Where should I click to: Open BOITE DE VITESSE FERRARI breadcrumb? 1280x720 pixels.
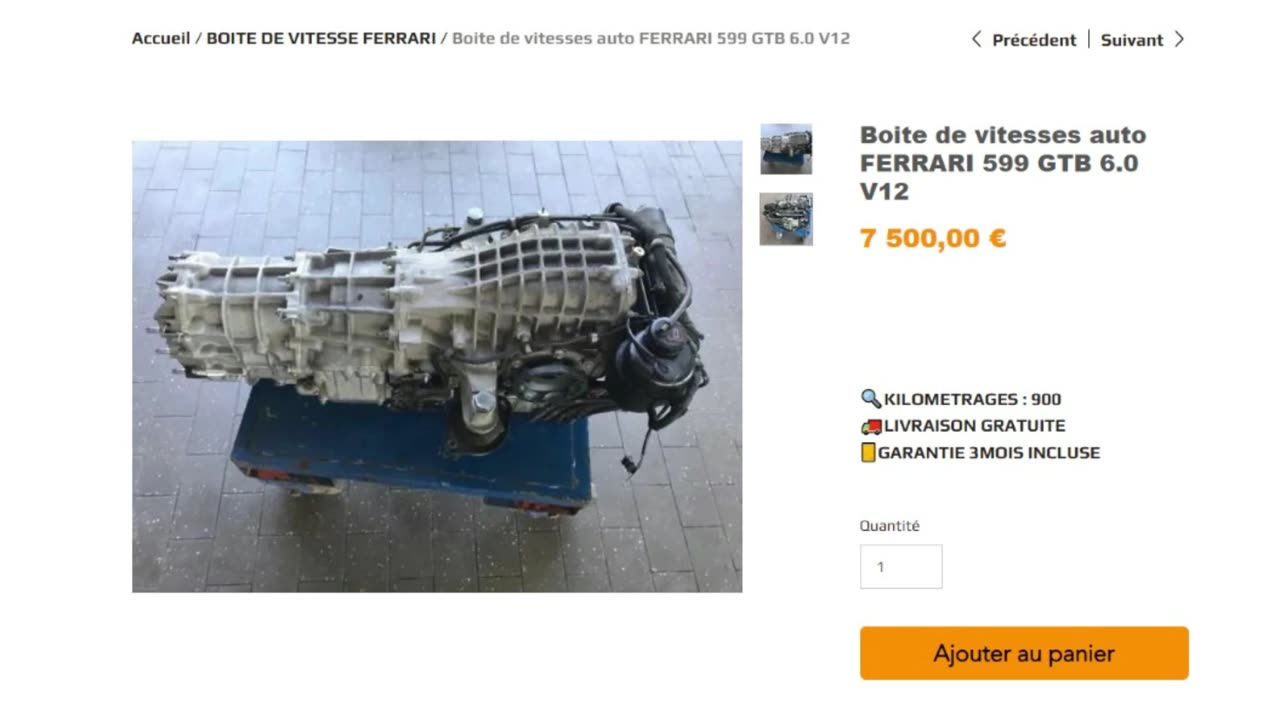[321, 38]
